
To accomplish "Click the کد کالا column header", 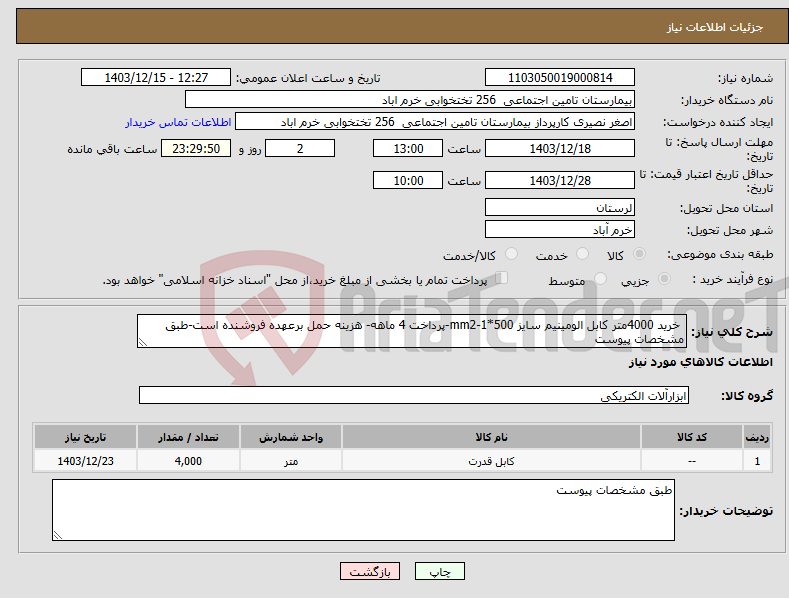I will coord(692,437).
